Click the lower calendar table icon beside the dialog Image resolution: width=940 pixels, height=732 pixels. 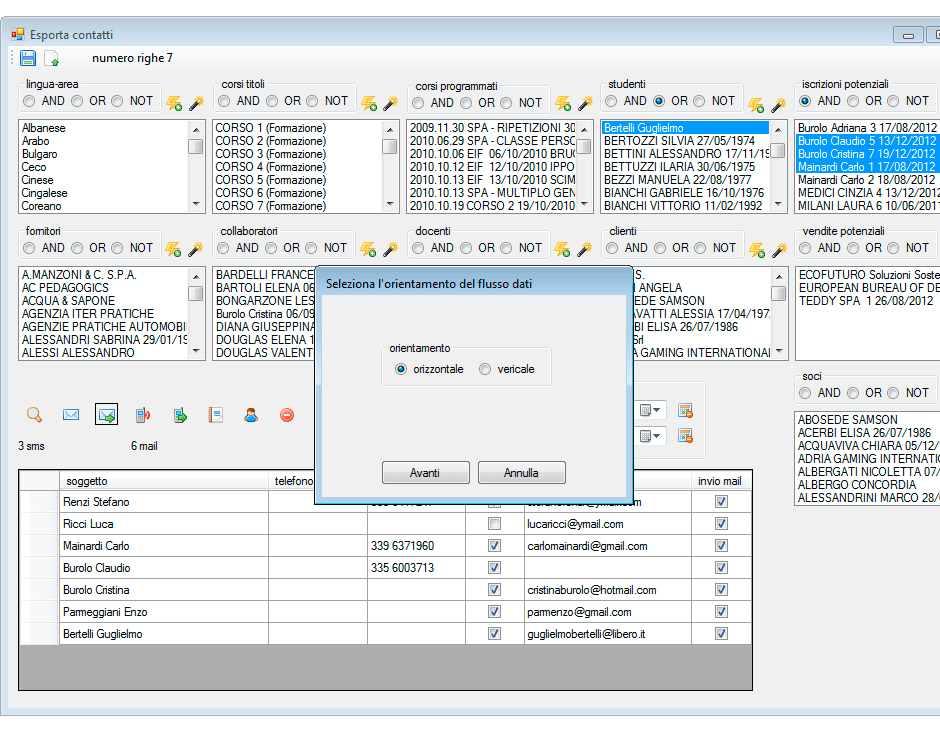point(685,436)
